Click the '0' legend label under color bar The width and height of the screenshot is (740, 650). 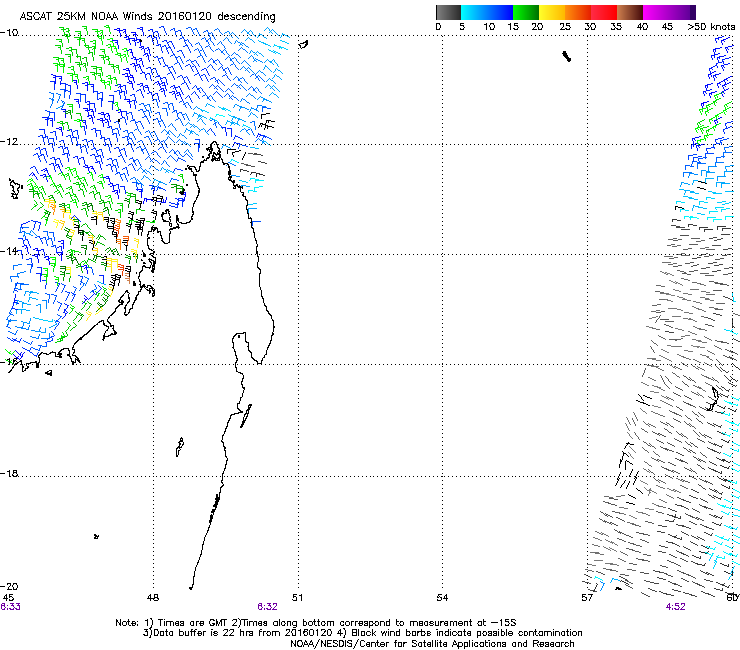click(x=438, y=27)
